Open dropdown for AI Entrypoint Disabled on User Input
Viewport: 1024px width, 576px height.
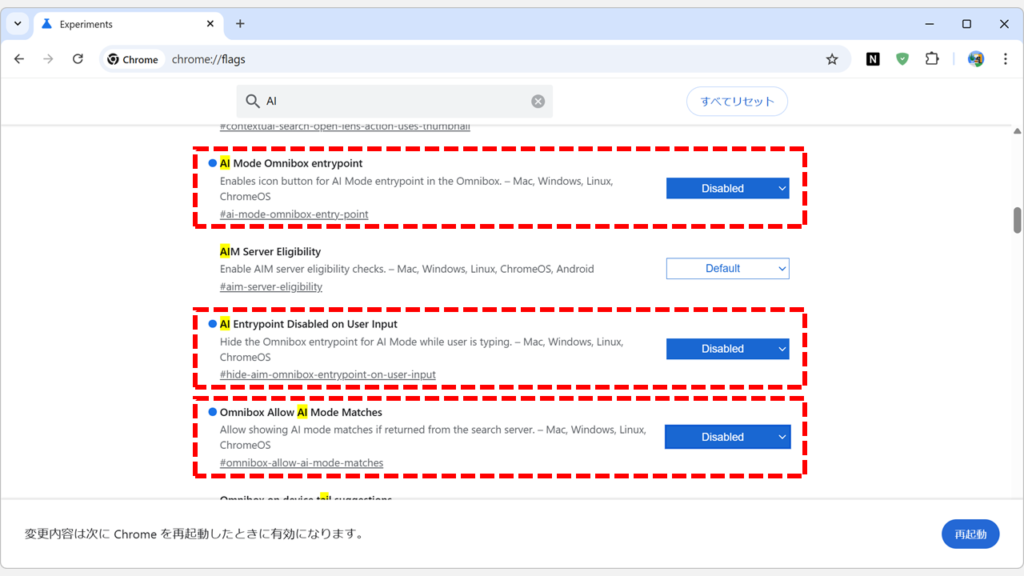(727, 348)
